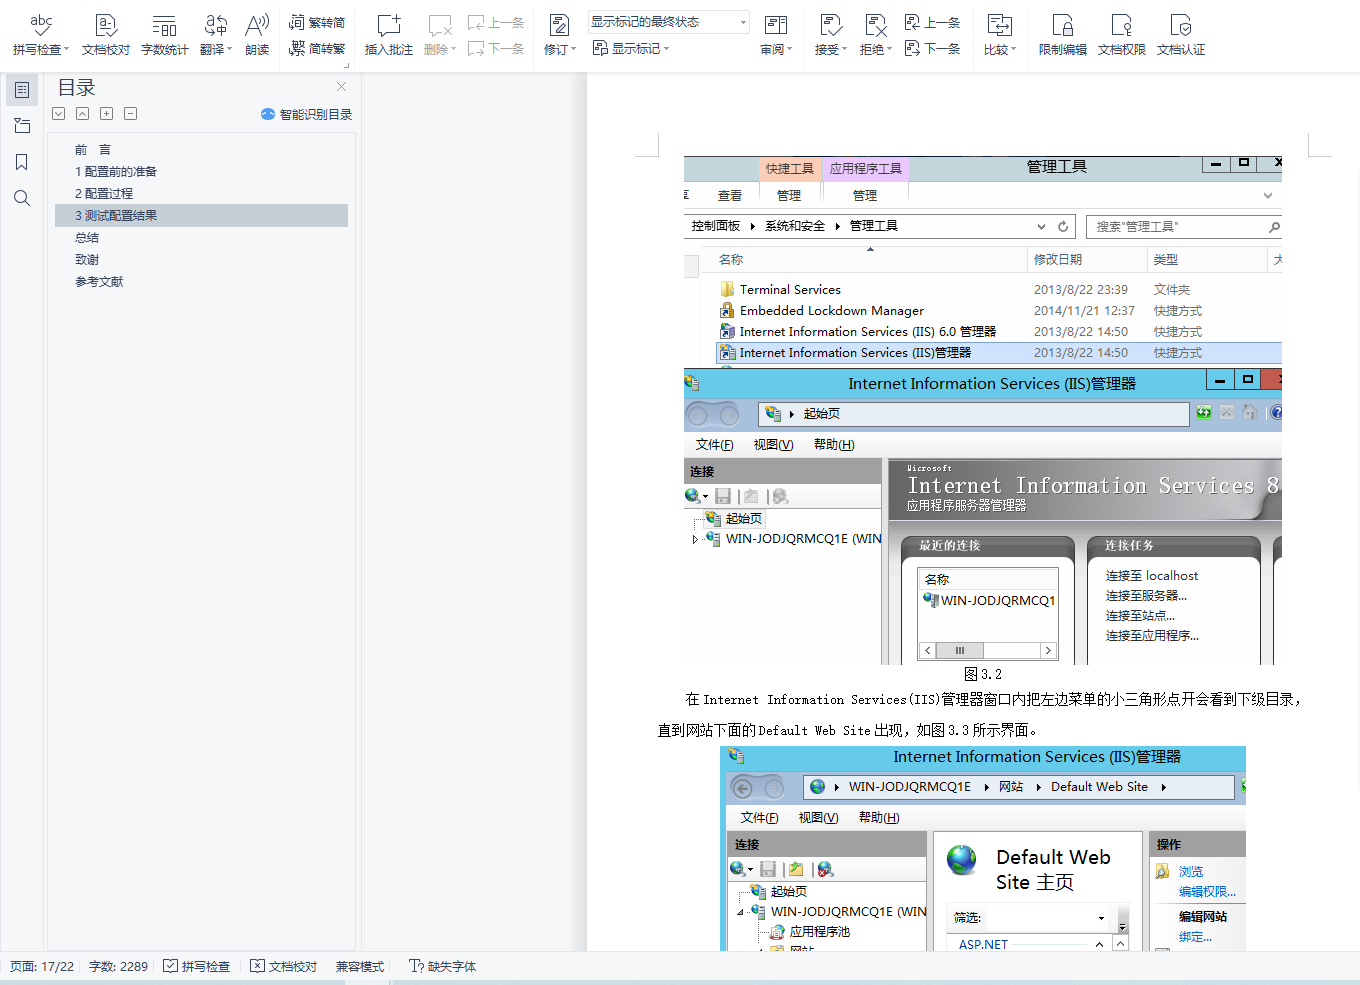Open the 显示标记的最终状态 combo box
This screenshot has height=985, width=1360.
tap(668, 22)
